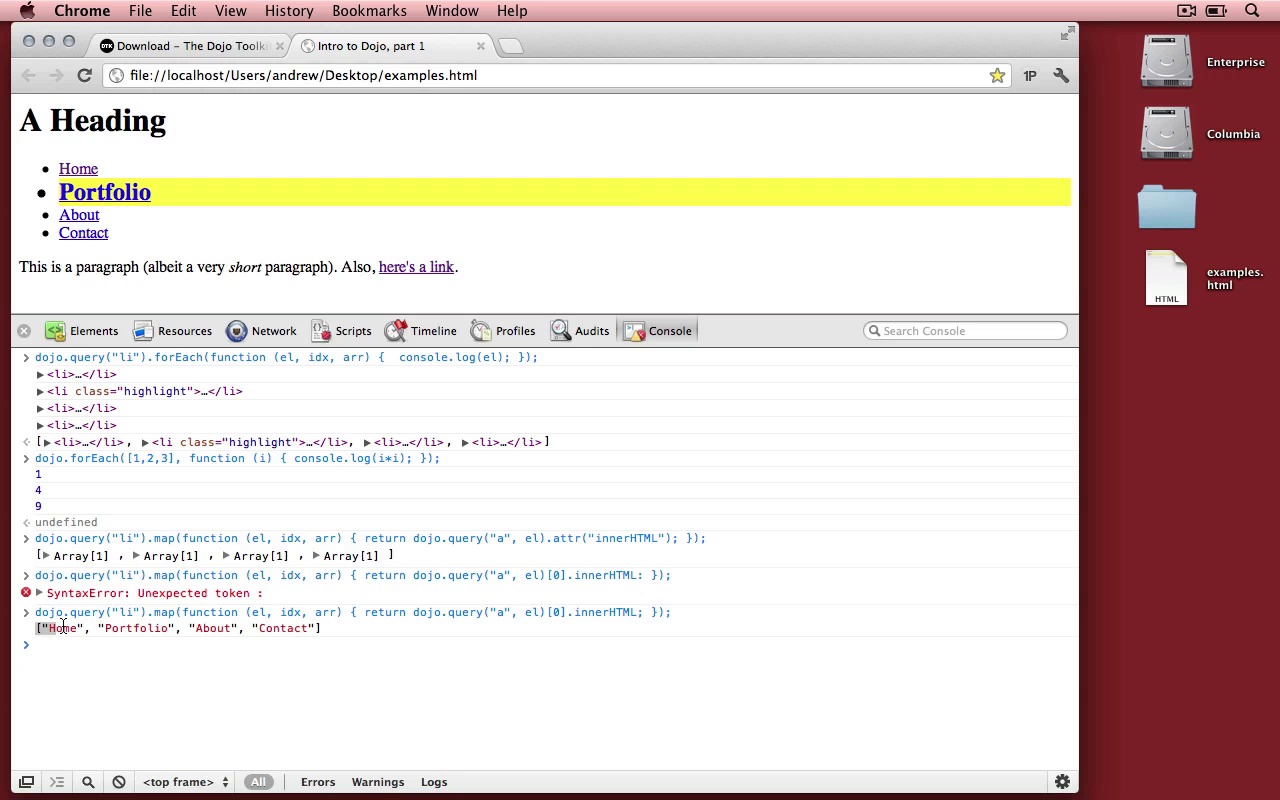Close the developer tools panel
The image size is (1280, 800).
click(24, 331)
